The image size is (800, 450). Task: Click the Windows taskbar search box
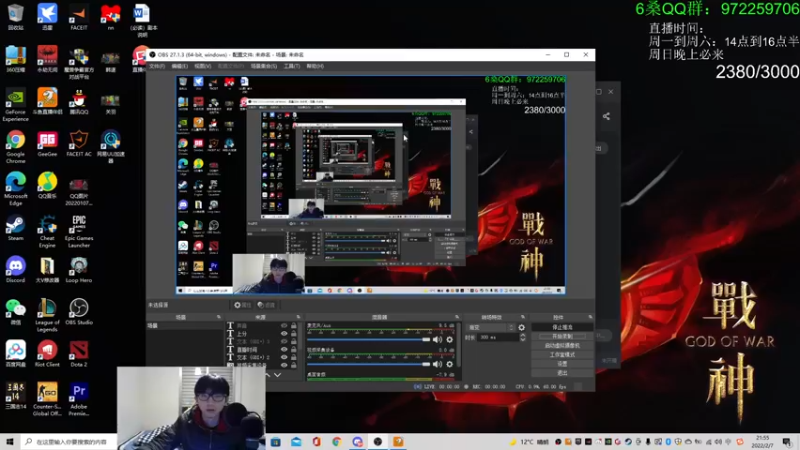(x=69, y=442)
